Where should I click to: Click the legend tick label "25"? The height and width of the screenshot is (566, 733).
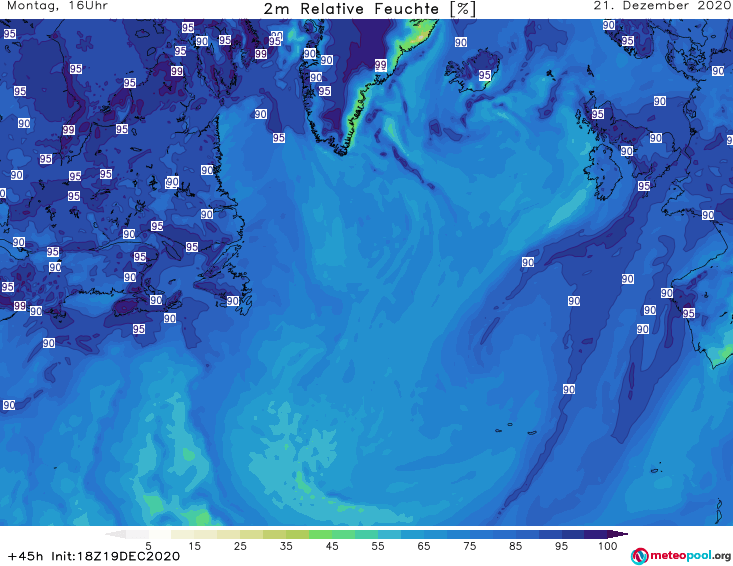pyautogui.click(x=240, y=545)
